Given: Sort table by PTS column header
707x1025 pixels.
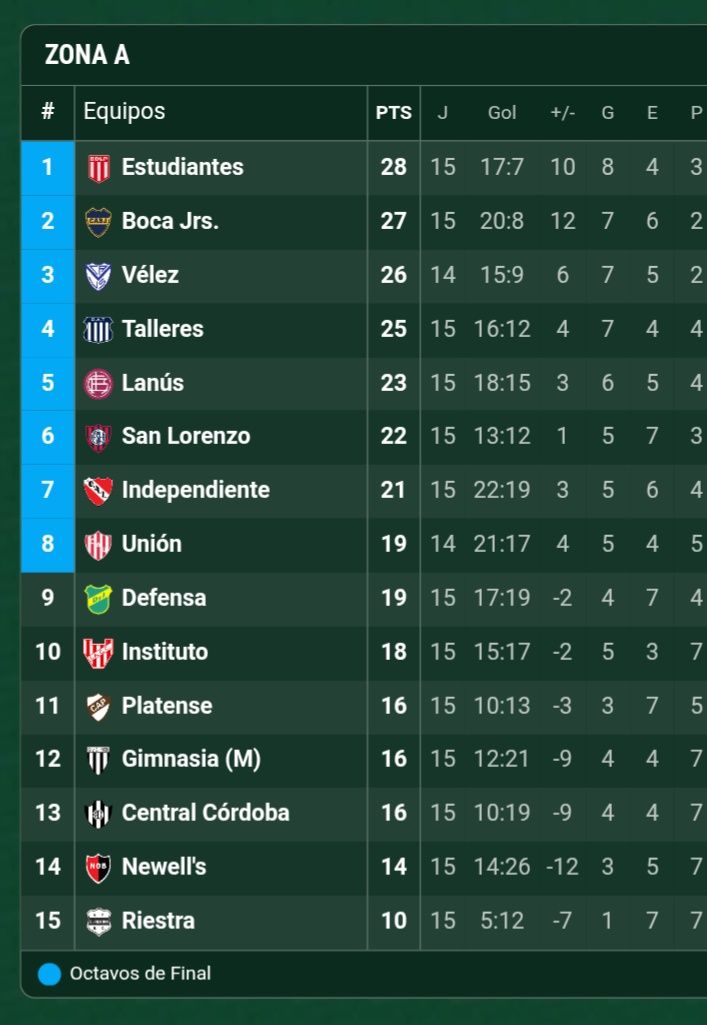Looking at the screenshot, I should pos(393,113).
